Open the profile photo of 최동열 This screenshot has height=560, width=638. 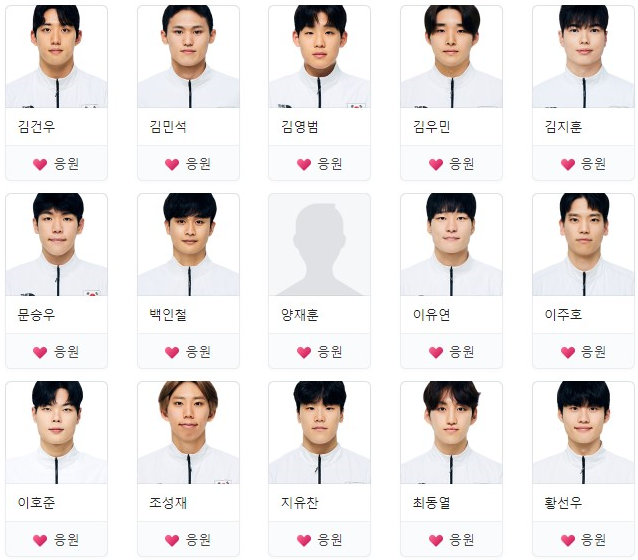[451, 433]
